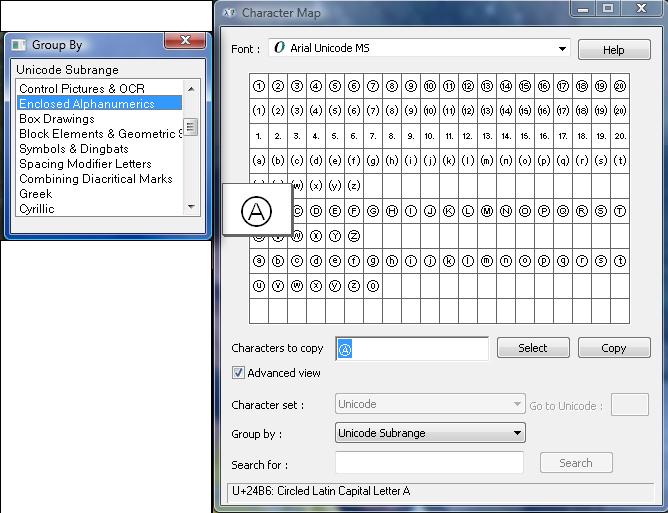
Task: Click the Search for text field
Action: (429, 463)
